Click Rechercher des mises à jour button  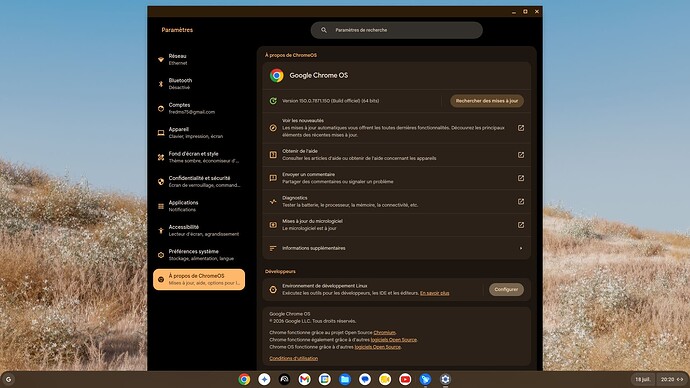click(x=487, y=101)
